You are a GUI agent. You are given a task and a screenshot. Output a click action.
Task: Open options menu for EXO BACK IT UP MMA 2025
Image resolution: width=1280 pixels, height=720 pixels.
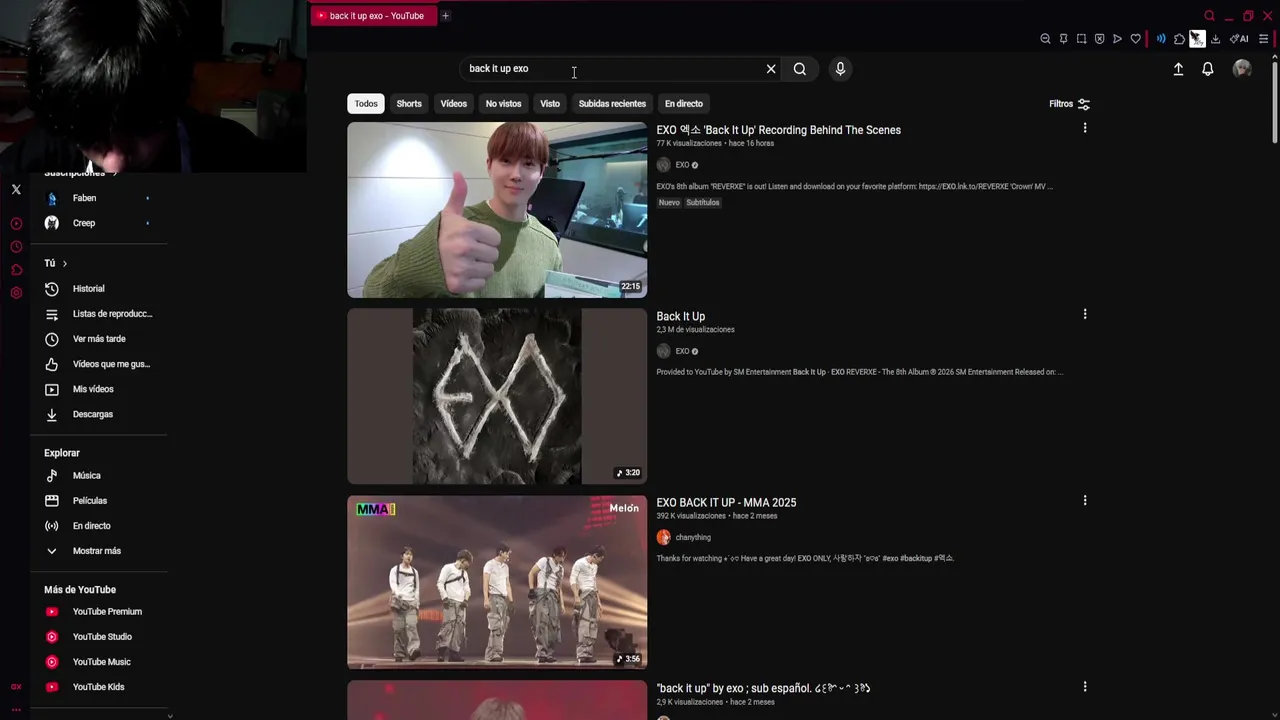tap(1084, 500)
